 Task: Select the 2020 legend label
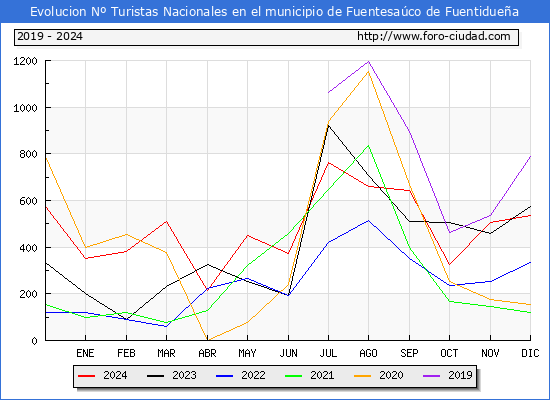coord(391,375)
